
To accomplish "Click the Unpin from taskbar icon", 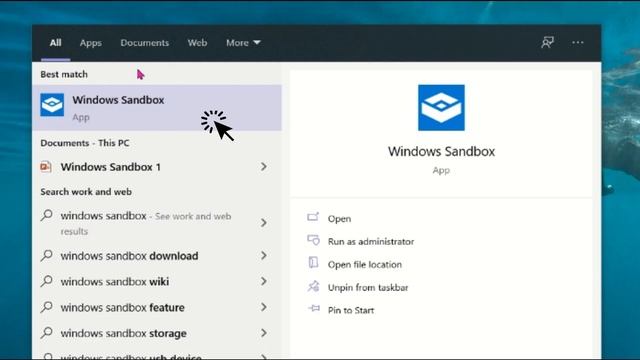I will 313,286.
